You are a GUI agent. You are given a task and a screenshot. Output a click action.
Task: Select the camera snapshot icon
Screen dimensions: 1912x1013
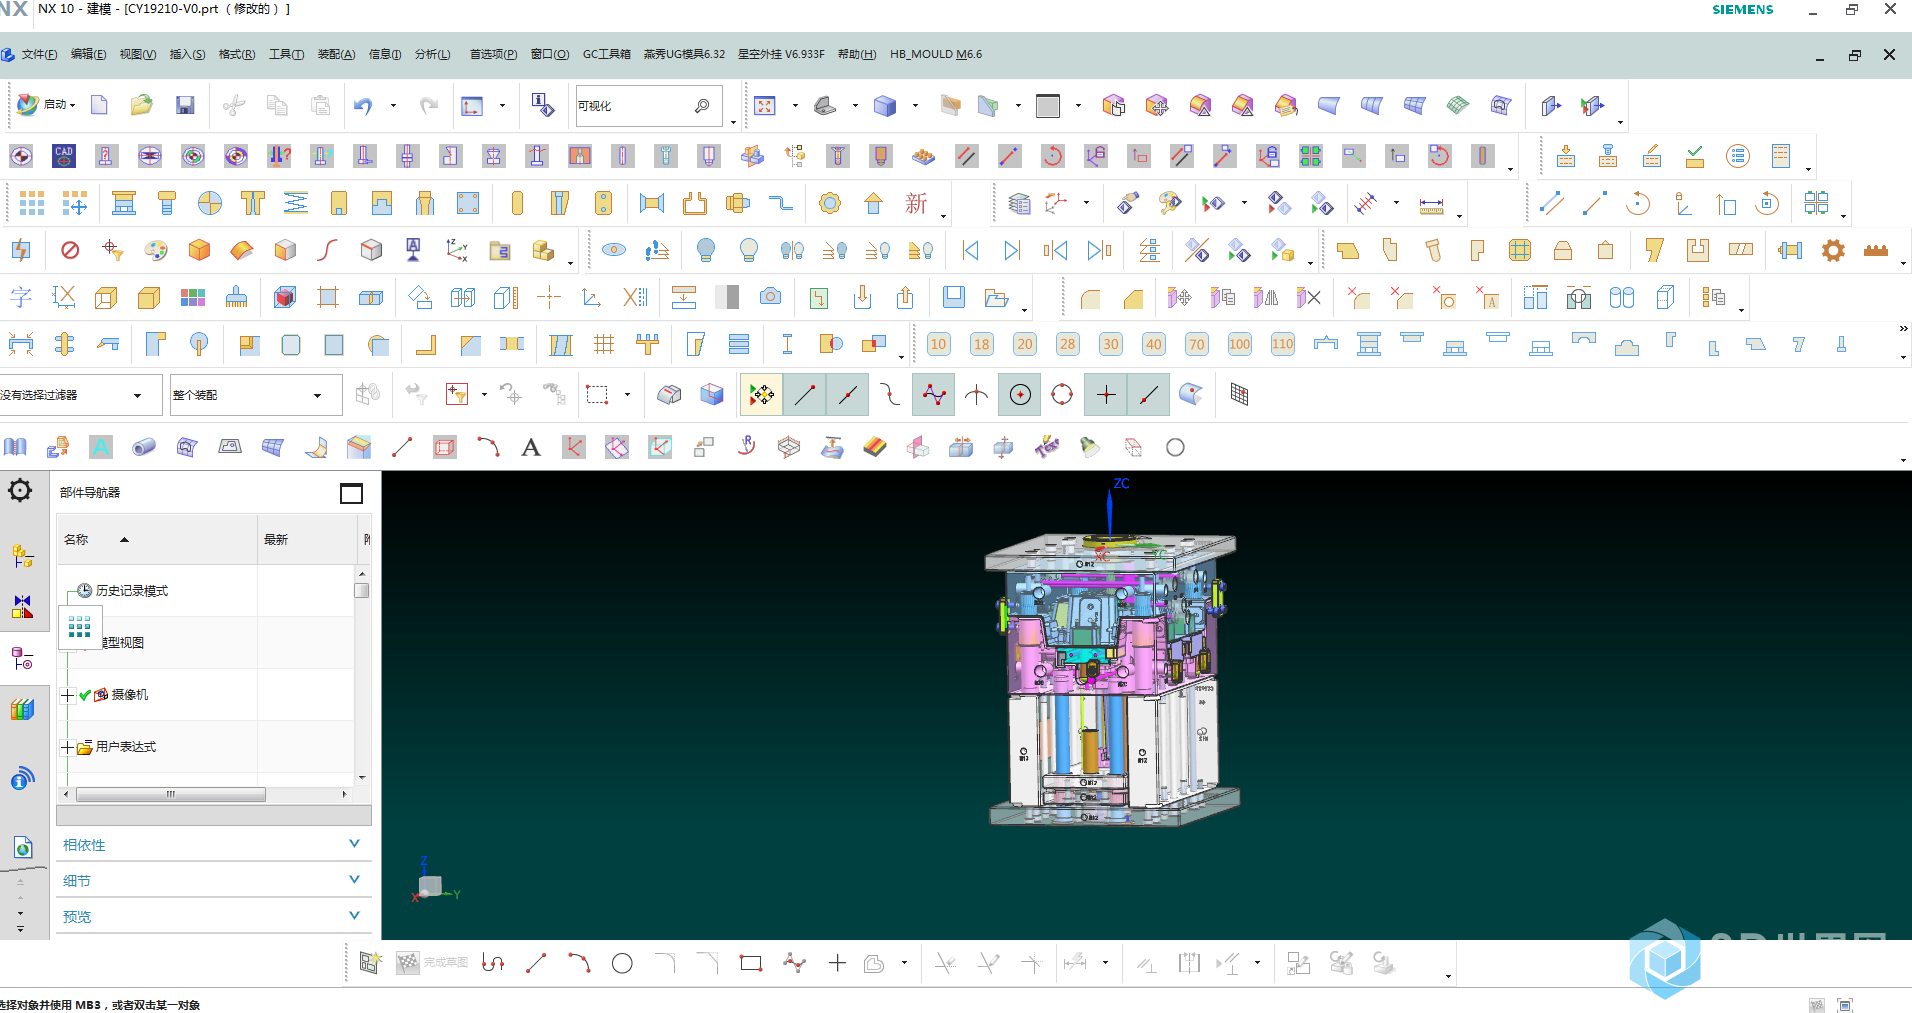[x=770, y=296]
